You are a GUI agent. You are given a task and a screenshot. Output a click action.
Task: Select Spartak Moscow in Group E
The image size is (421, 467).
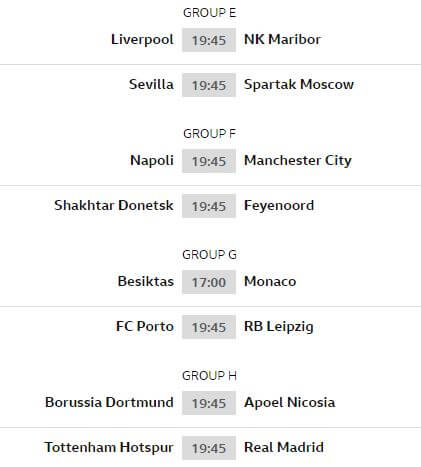click(x=299, y=85)
